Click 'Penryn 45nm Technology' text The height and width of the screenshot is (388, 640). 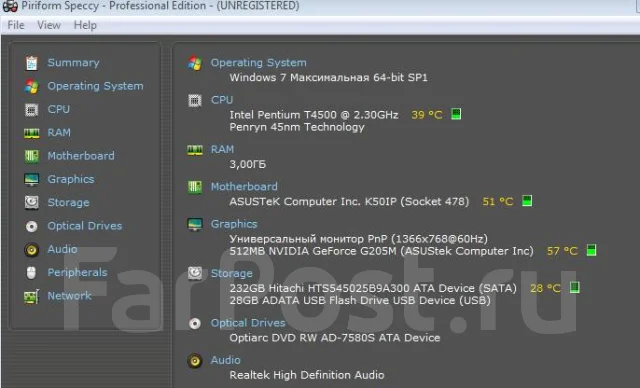pos(297,127)
